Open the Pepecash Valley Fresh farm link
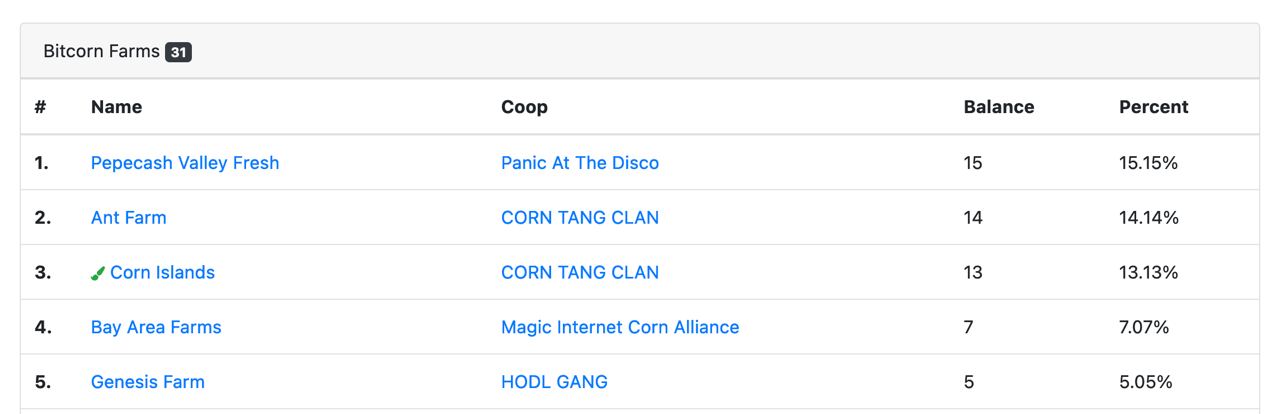This screenshot has width=1280, height=414. point(185,163)
